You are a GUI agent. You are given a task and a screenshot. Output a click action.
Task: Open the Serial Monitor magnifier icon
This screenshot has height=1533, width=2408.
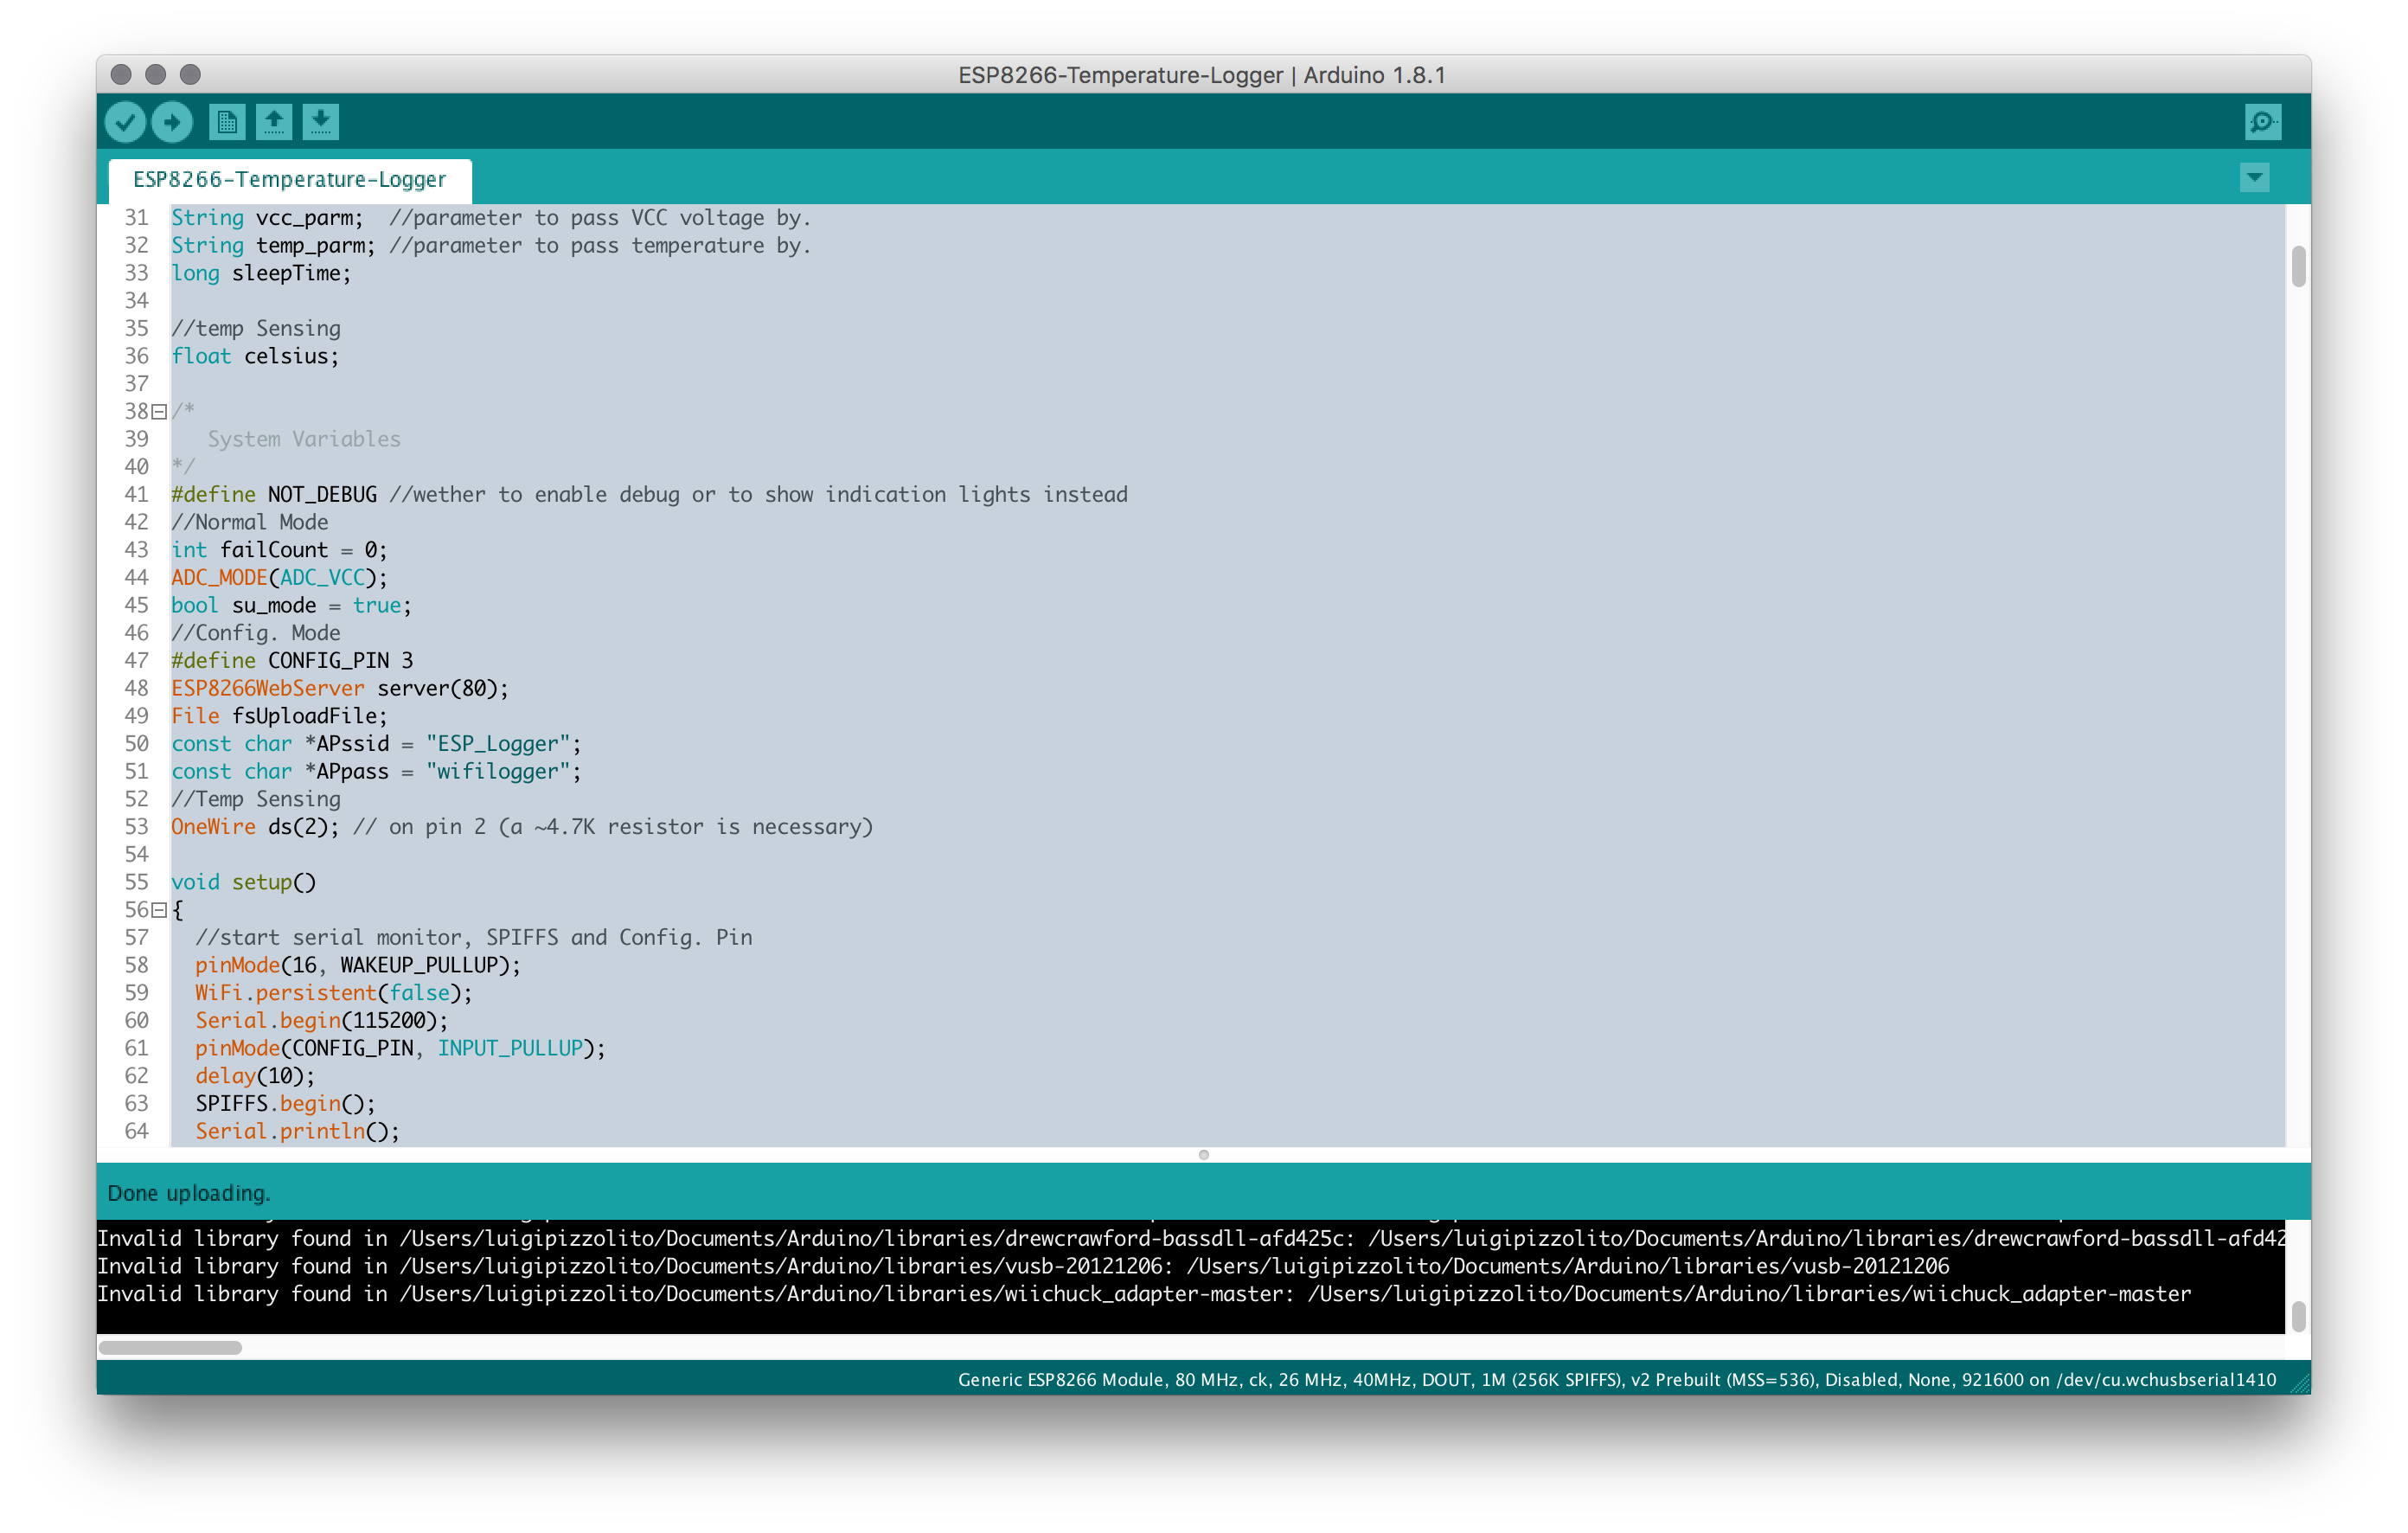[2262, 121]
